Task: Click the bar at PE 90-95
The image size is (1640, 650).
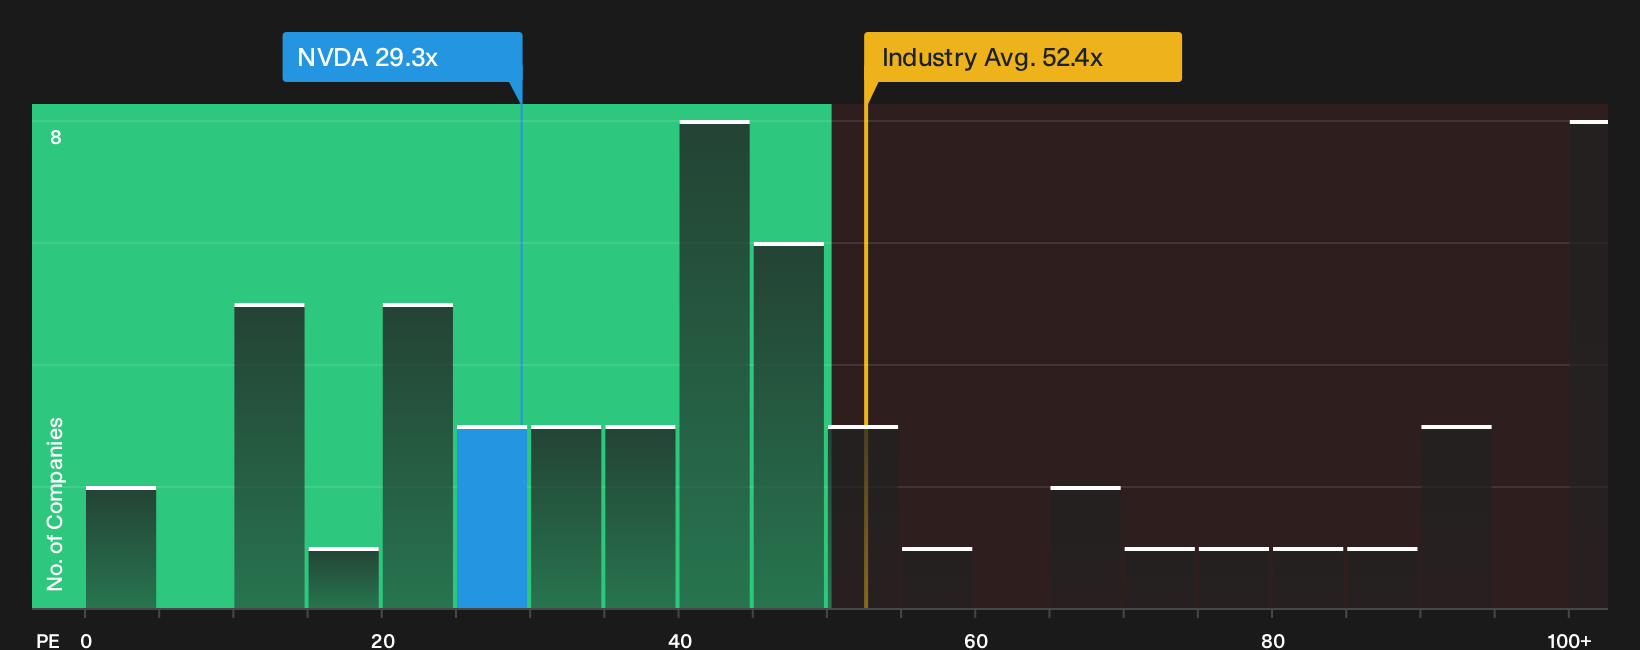Action: coord(1457,517)
